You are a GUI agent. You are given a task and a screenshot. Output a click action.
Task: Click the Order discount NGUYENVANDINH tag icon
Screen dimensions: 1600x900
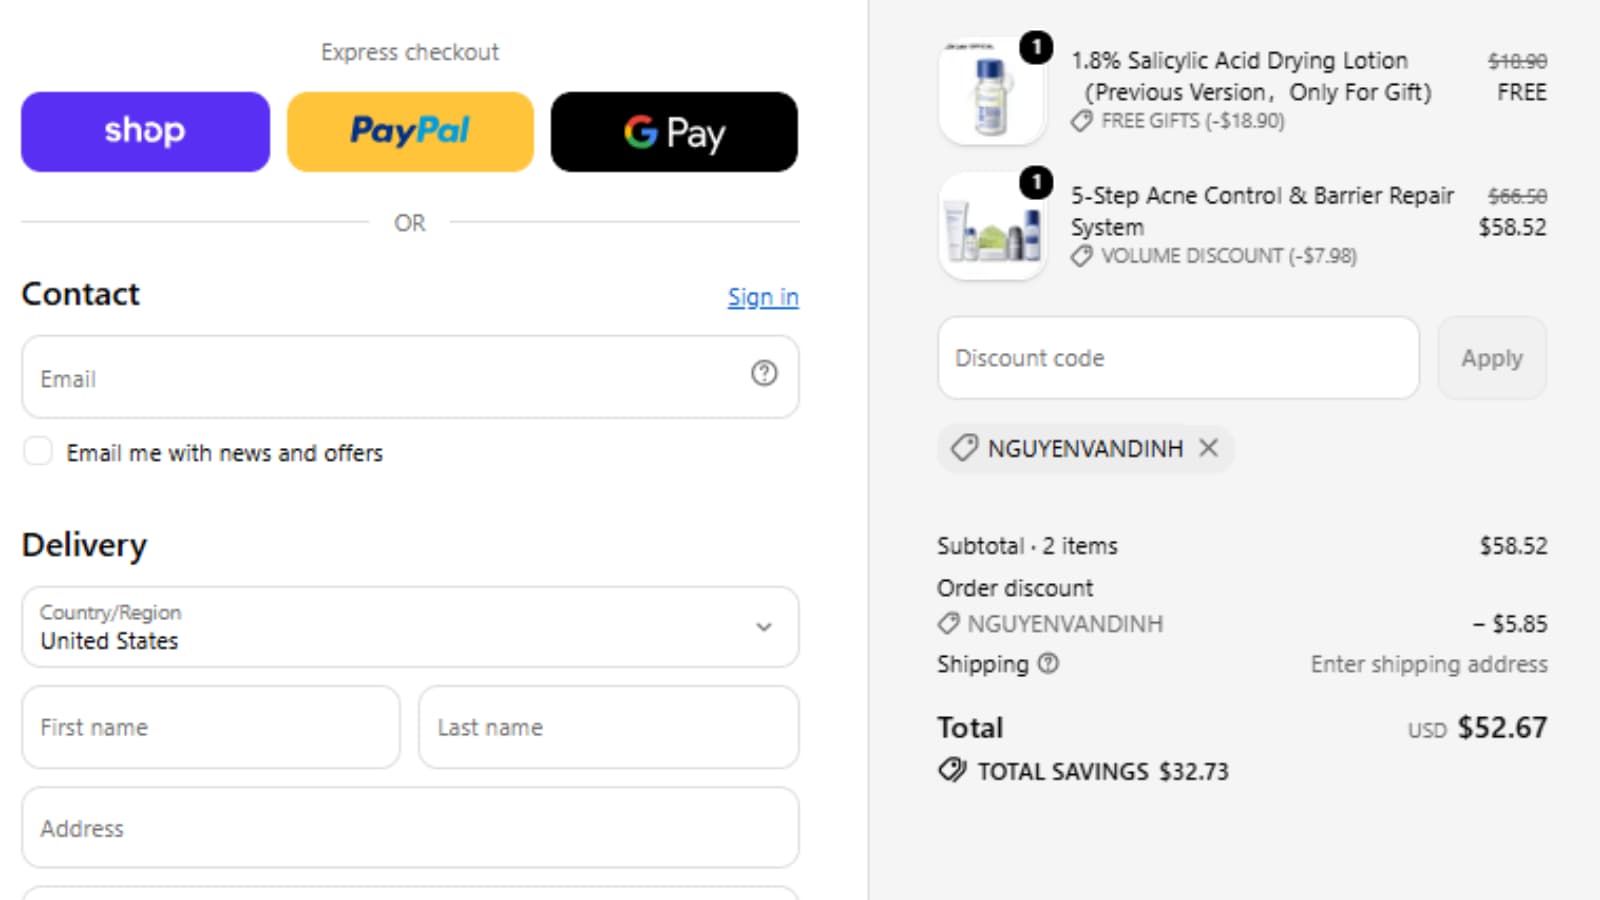[x=948, y=624]
